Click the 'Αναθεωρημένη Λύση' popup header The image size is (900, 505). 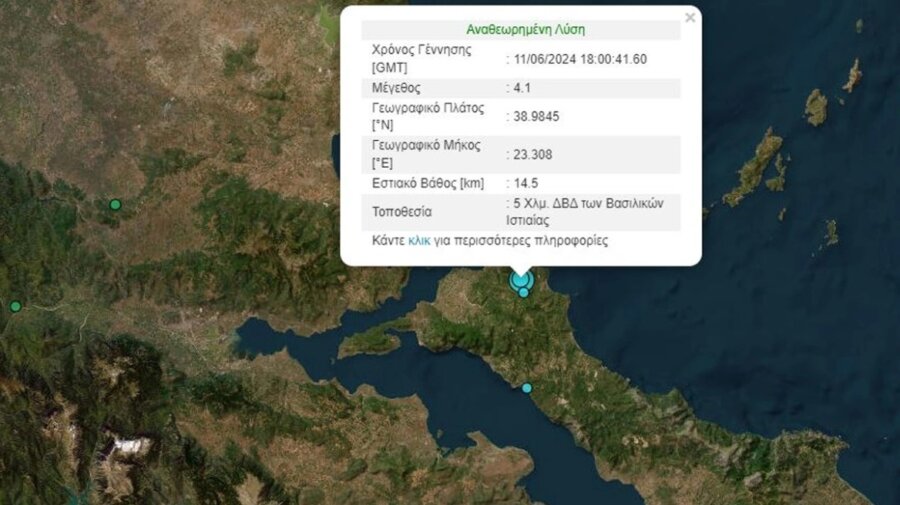click(525, 29)
